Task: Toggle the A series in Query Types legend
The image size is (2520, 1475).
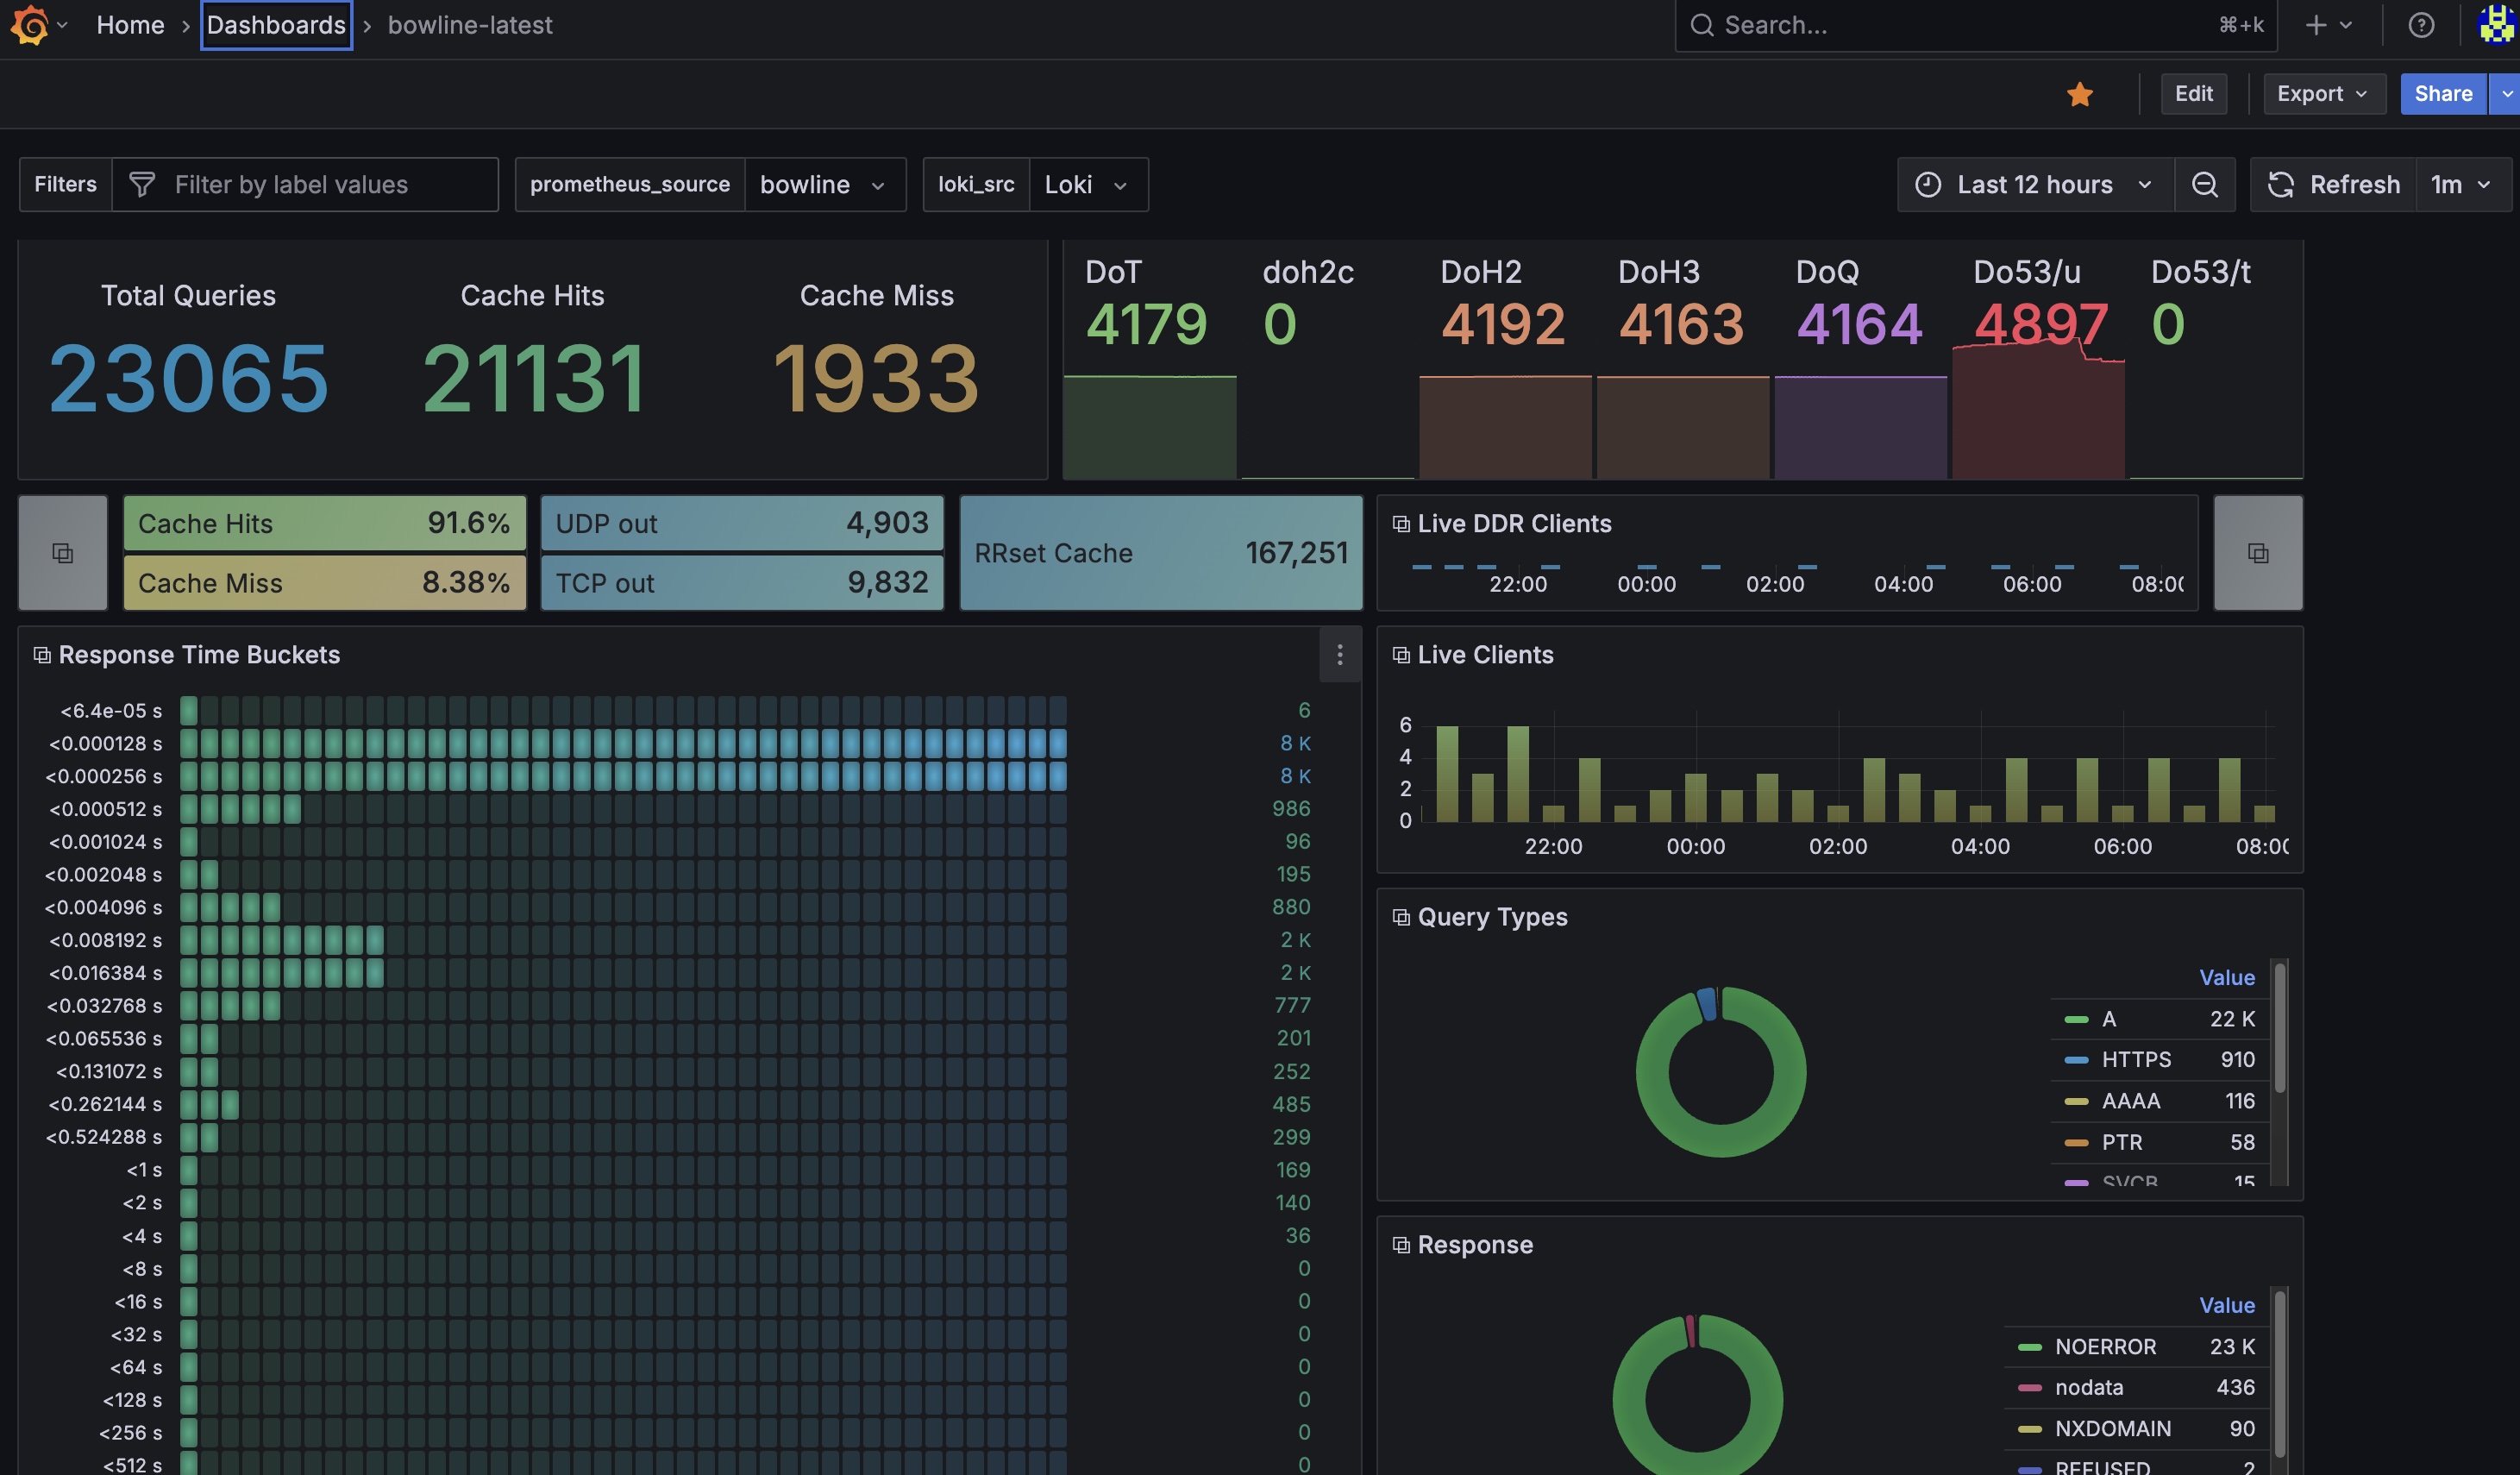Action: click(2108, 1019)
